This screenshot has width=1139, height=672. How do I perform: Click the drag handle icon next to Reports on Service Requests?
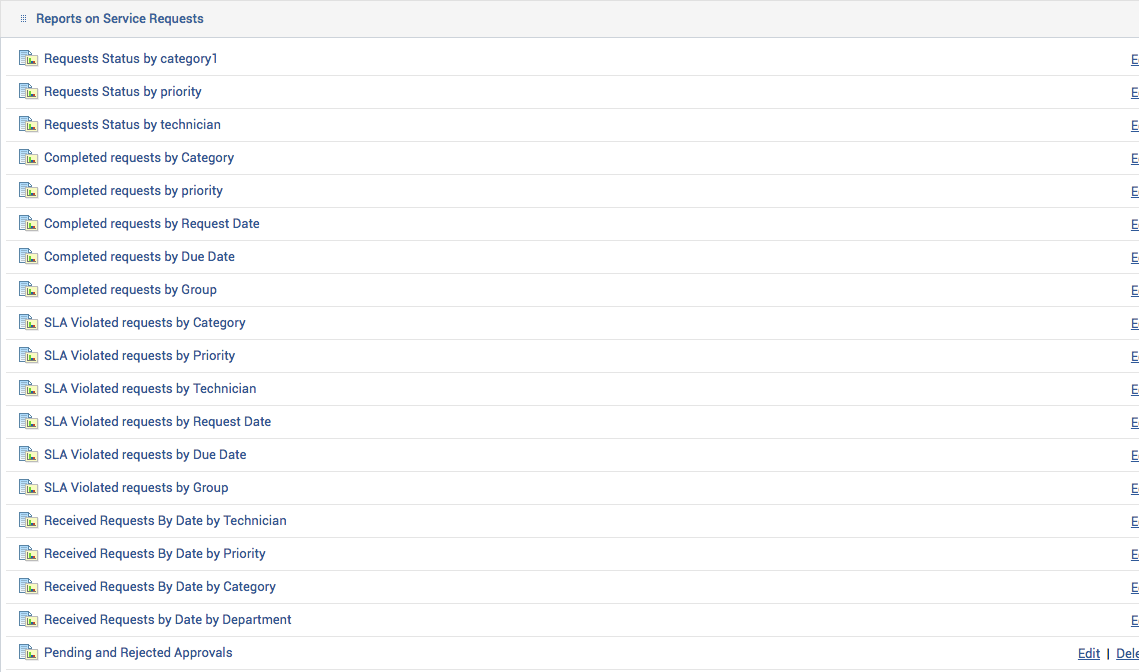[x=23, y=19]
